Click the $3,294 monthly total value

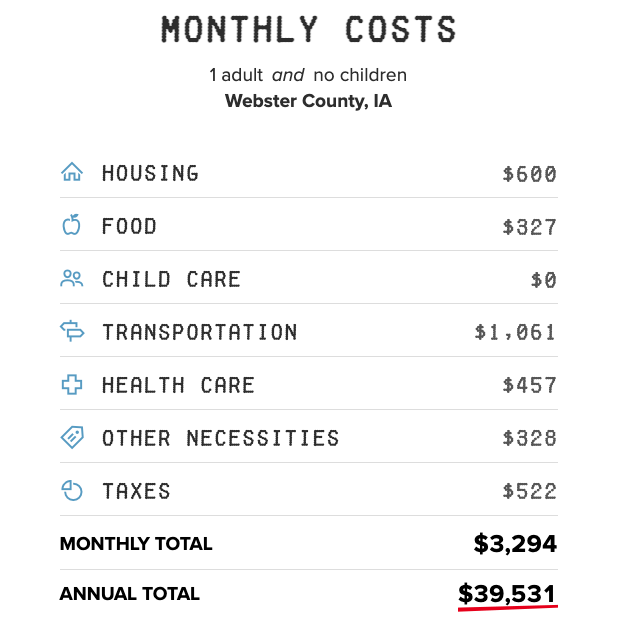[x=514, y=544]
